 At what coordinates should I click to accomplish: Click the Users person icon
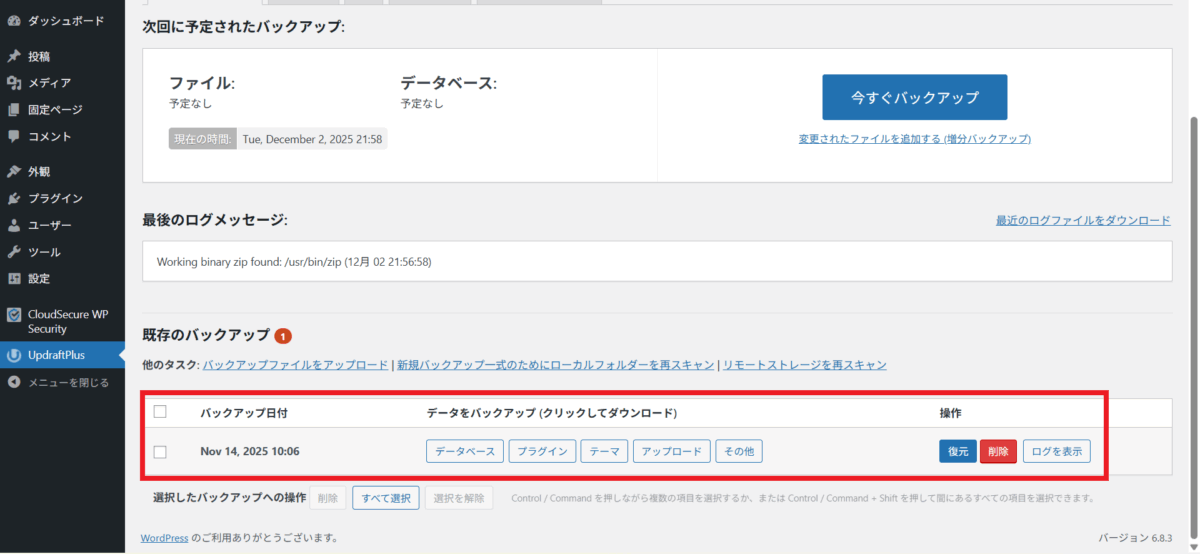[x=14, y=226]
